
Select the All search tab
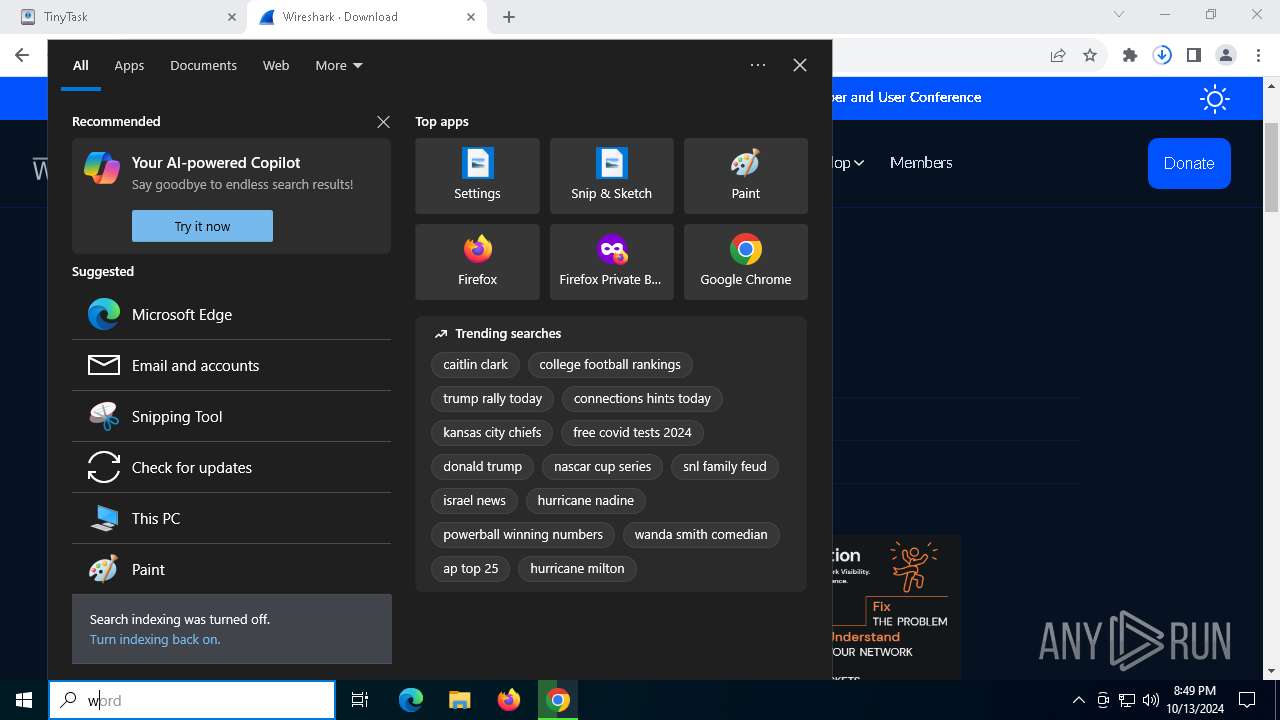click(x=81, y=65)
